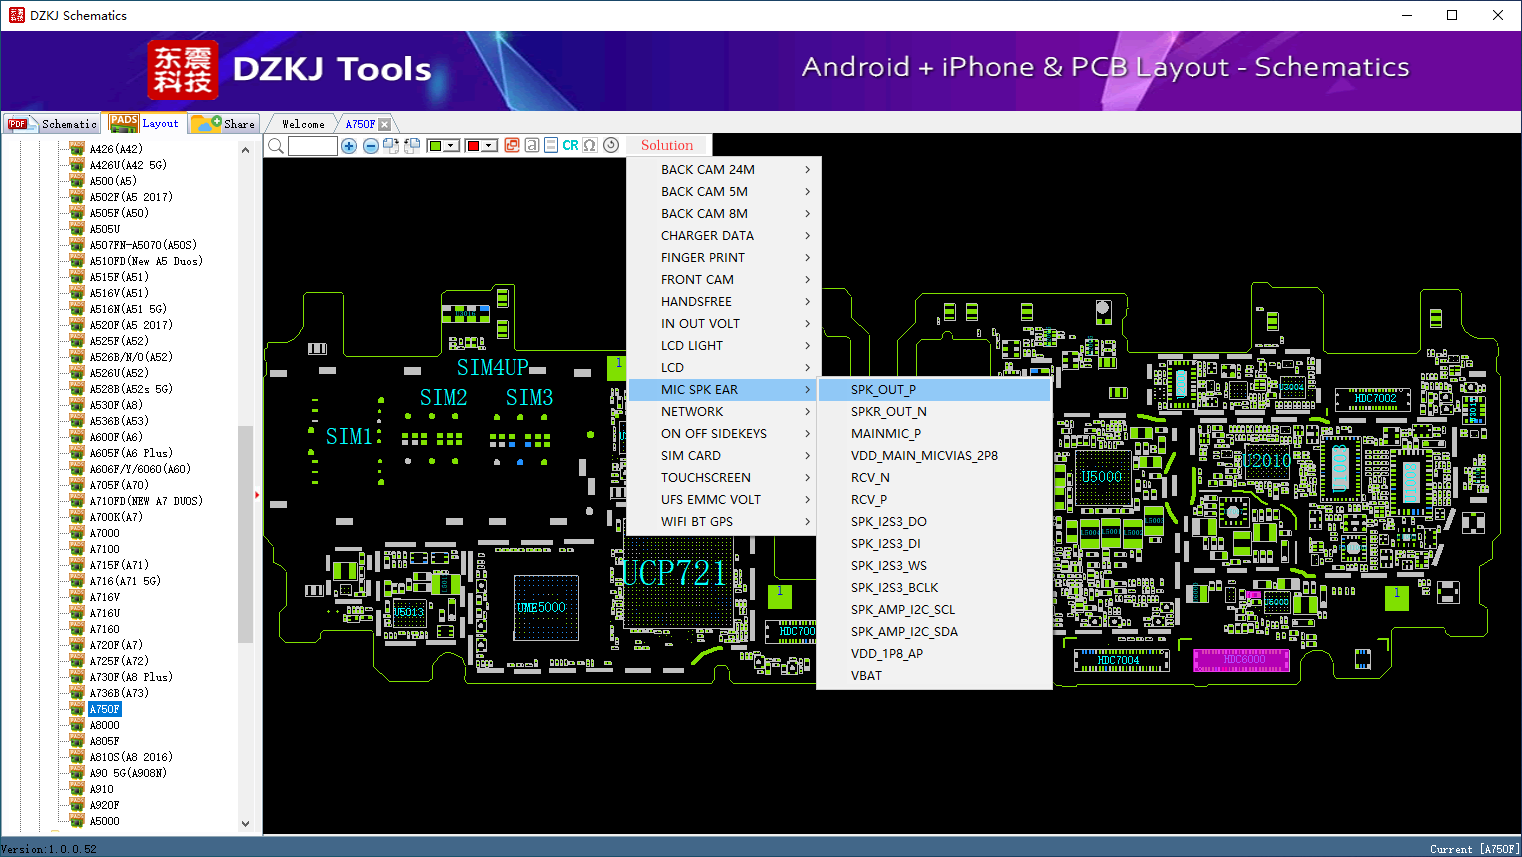Open WIFI BT GPS submenu
Image resolution: width=1522 pixels, height=857 pixels.
pos(725,522)
